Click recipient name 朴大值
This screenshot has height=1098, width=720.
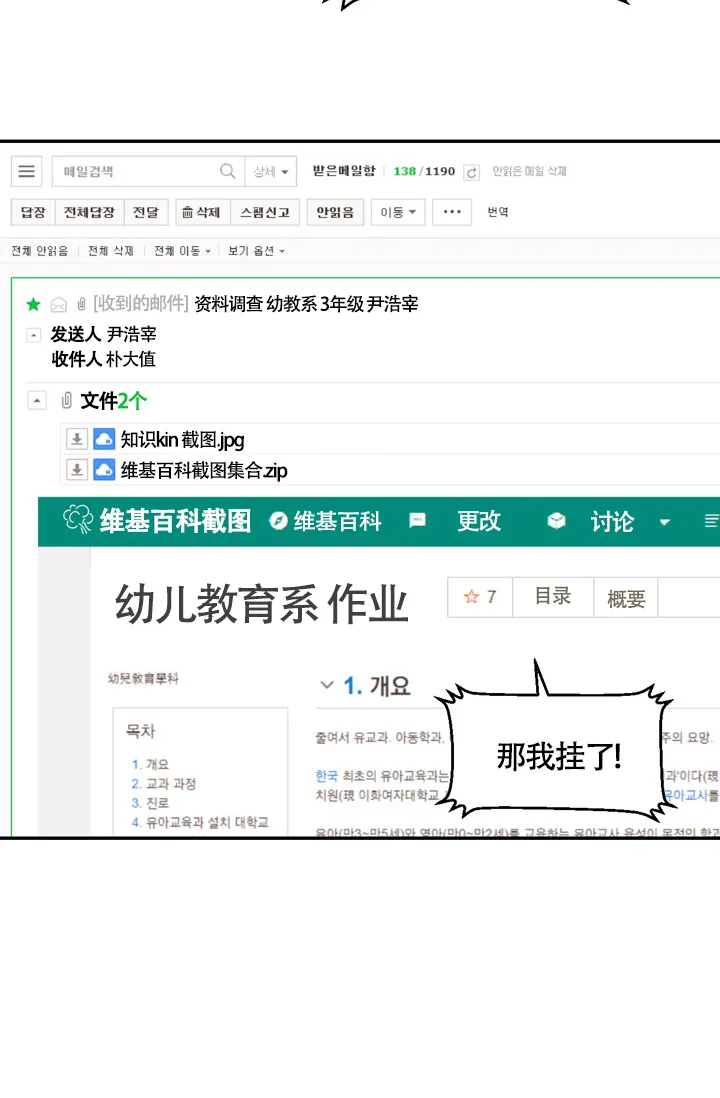[130, 359]
